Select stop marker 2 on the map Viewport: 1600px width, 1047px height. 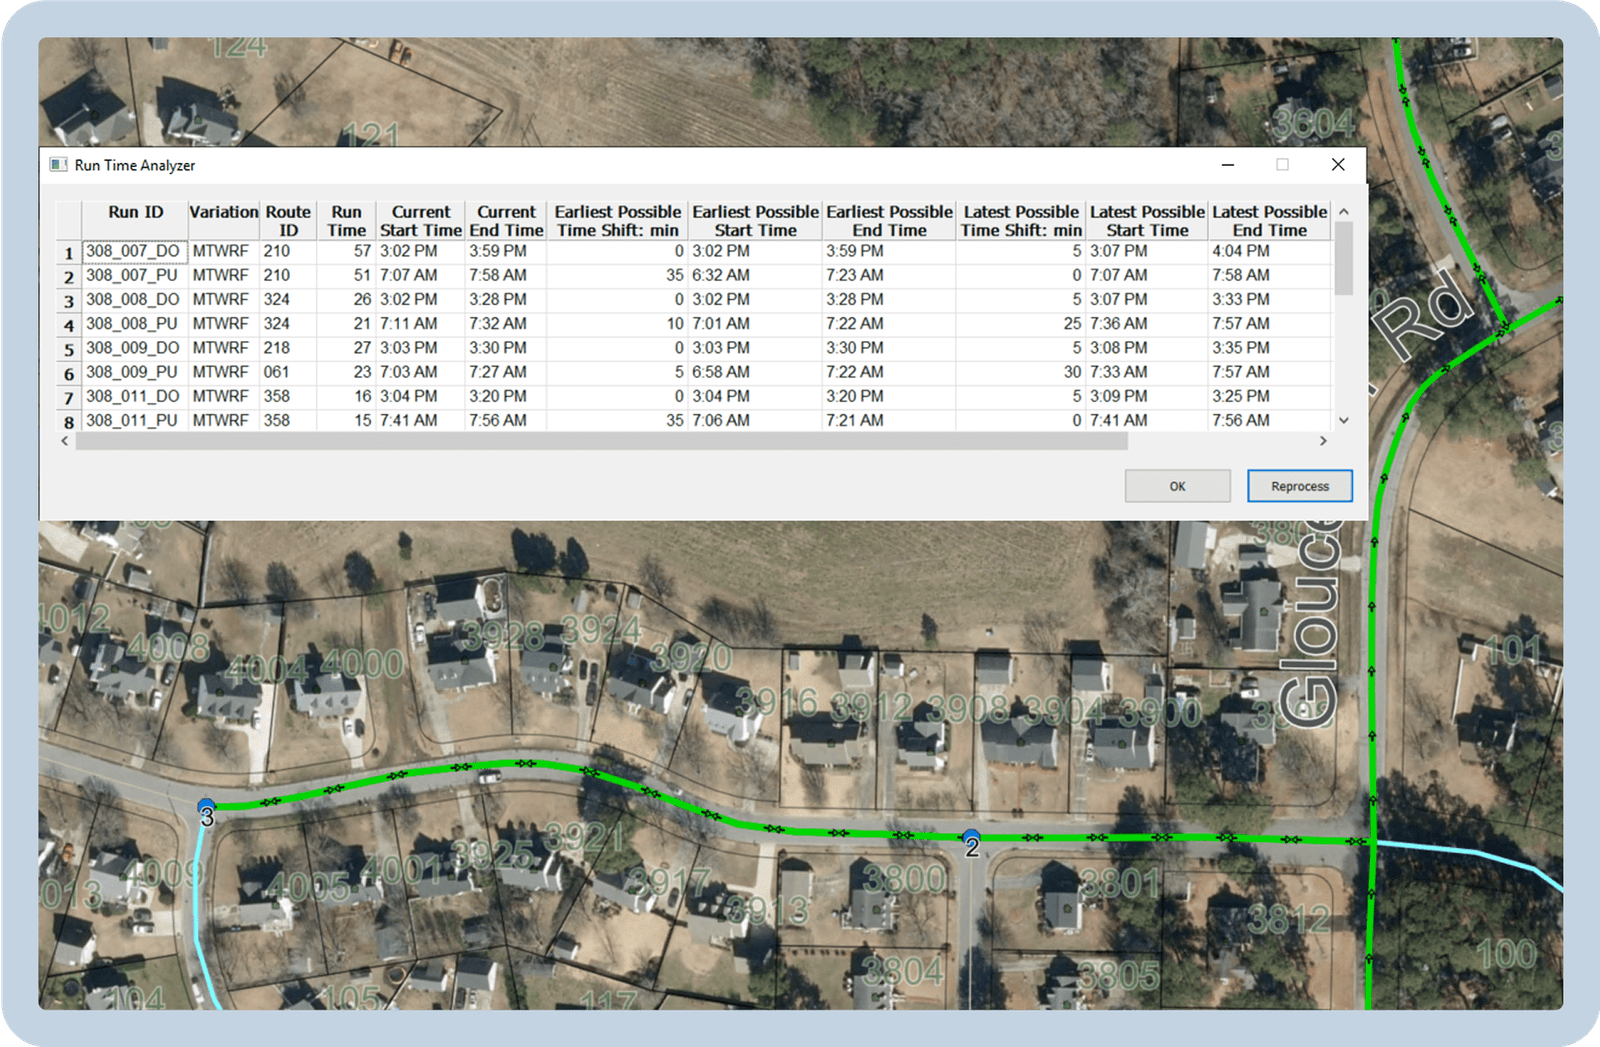pyautogui.click(x=971, y=841)
